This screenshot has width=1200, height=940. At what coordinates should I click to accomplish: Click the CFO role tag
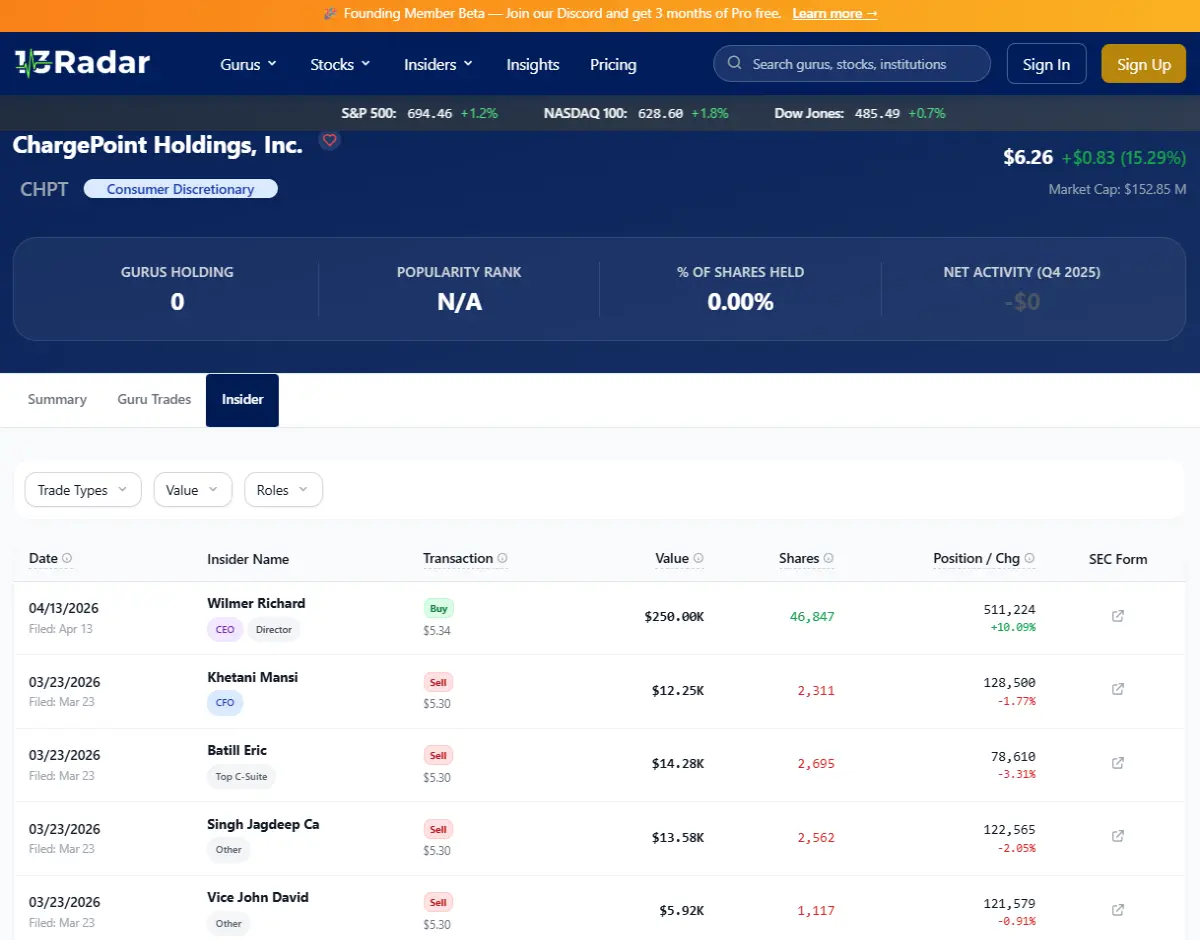(x=225, y=703)
